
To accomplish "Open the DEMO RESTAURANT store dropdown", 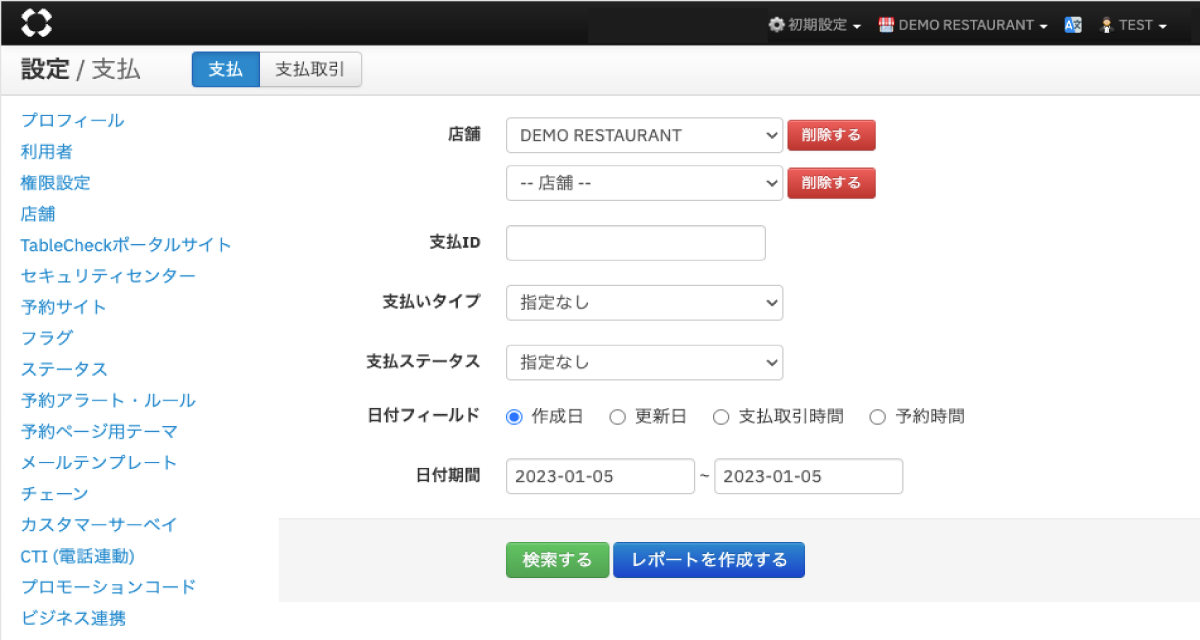I will coord(644,135).
